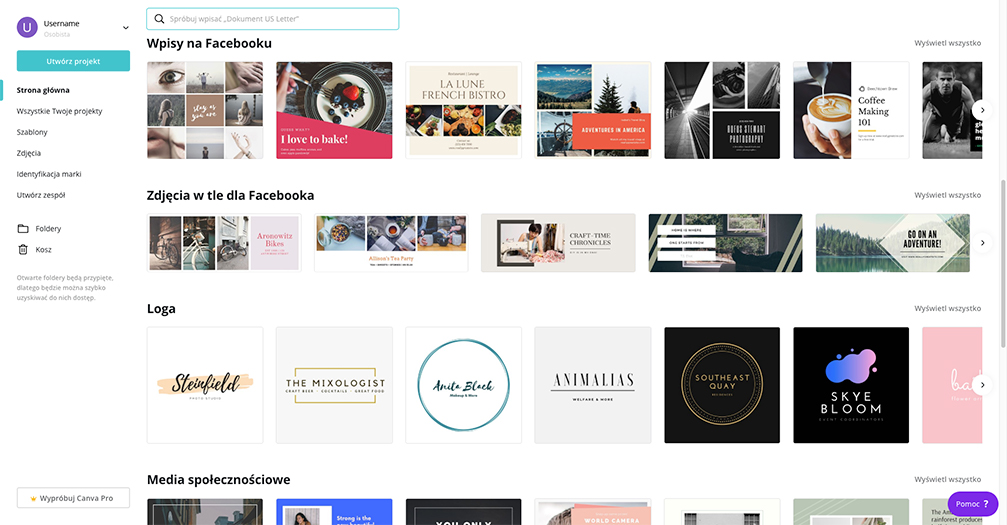Select Identyfikacja marki menu item
The image size is (1007, 525).
tap(49, 174)
